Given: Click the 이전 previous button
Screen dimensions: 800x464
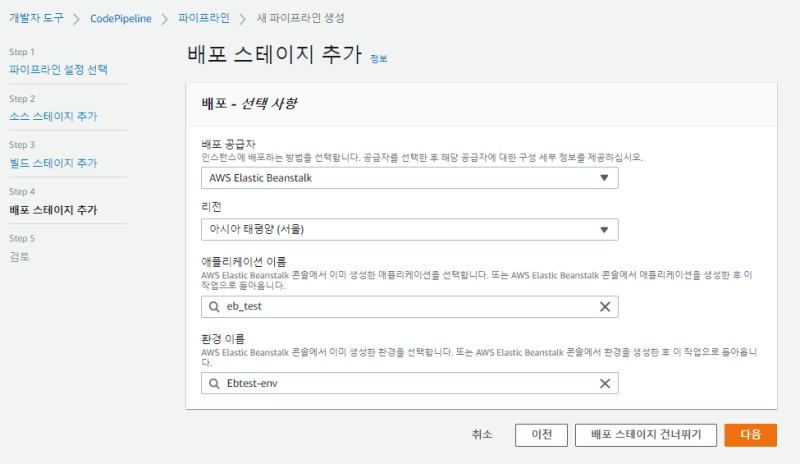Looking at the screenshot, I should tap(542, 435).
